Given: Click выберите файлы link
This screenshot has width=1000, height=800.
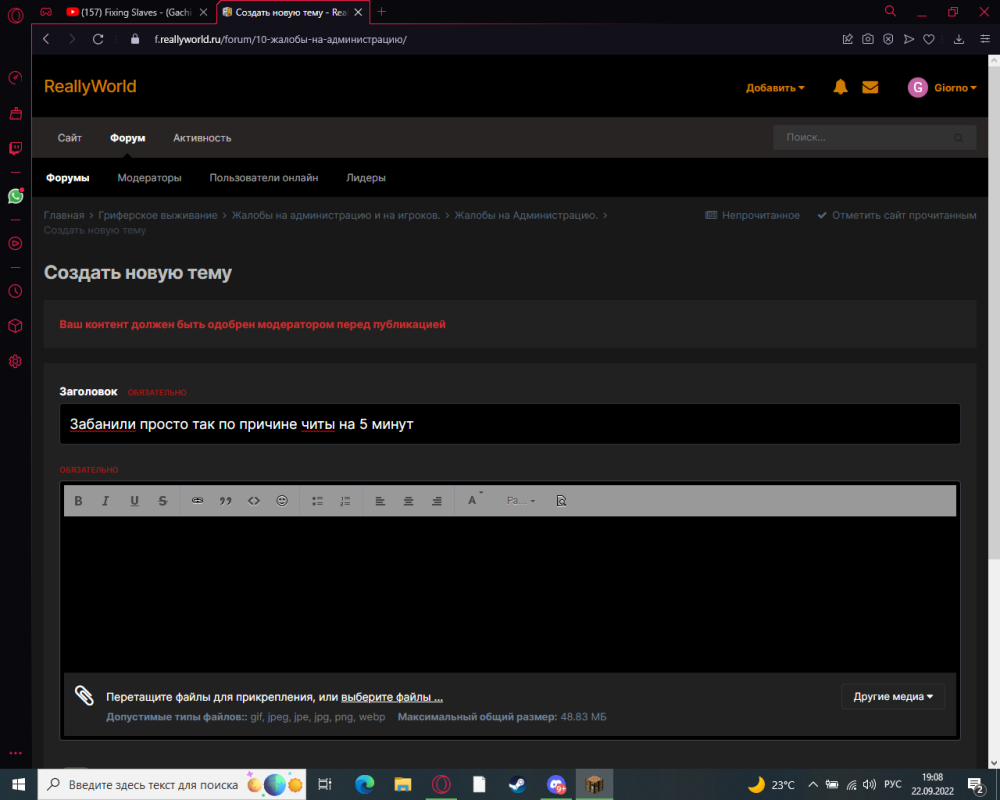Looking at the screenshot, I should [392, 697].
